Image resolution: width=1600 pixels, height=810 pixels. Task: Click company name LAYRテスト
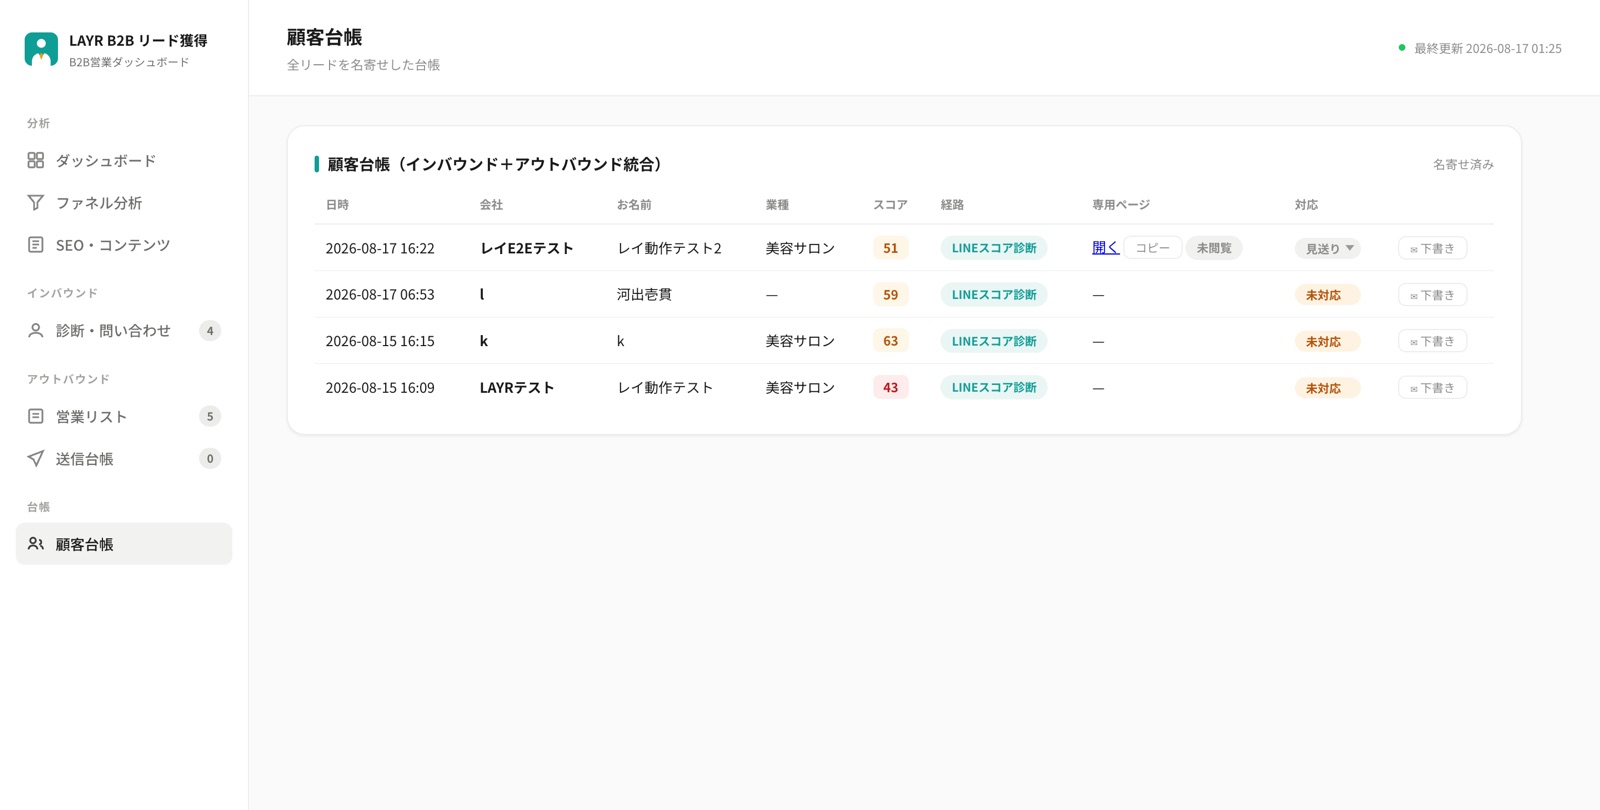(517, 387)
